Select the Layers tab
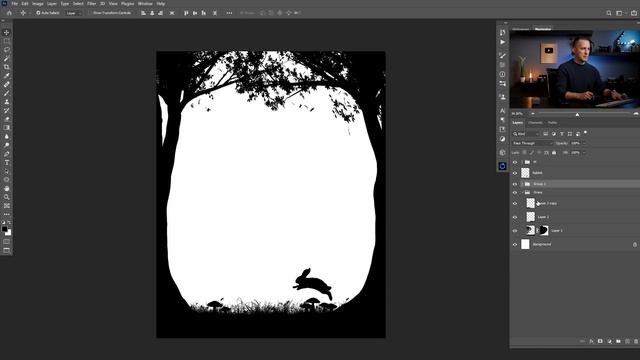This screenshot has height=360, width=640. tap(518, 122)
